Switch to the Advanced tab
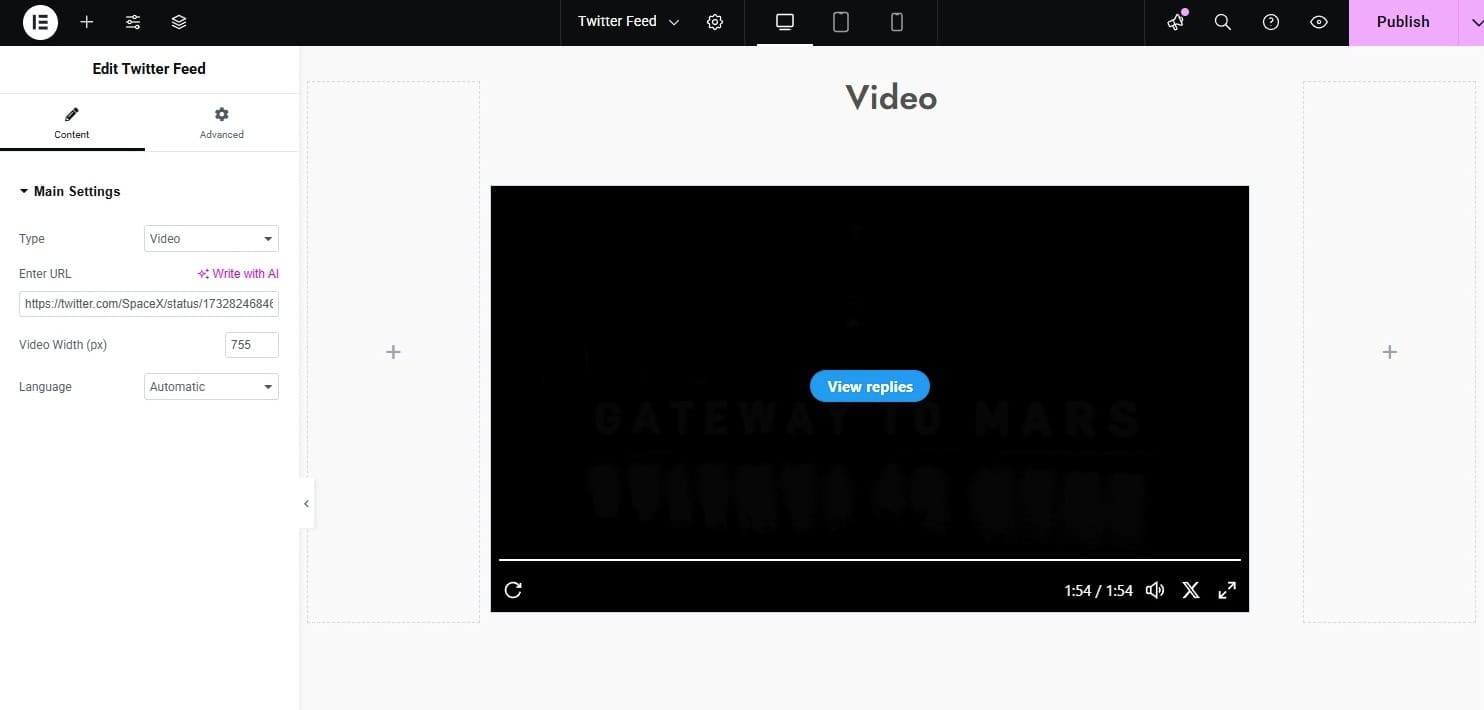This screenshot has width=1484, height=710. pyautogui.click(x=222, y=124)
